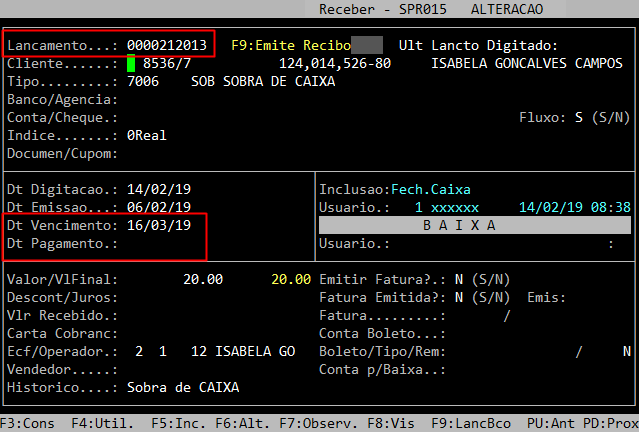Open F7:Observ. observations option
This screenshot has height=432, width=639.
click(280, 423)
